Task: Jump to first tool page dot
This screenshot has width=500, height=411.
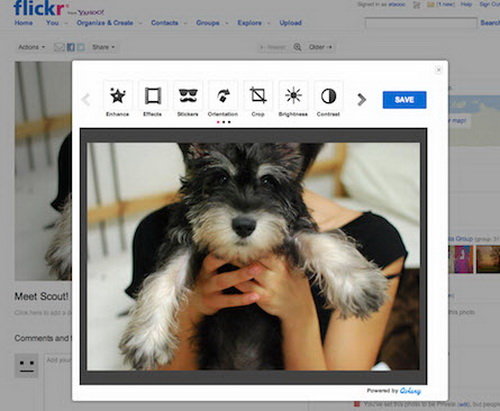Action: [218, 122]
